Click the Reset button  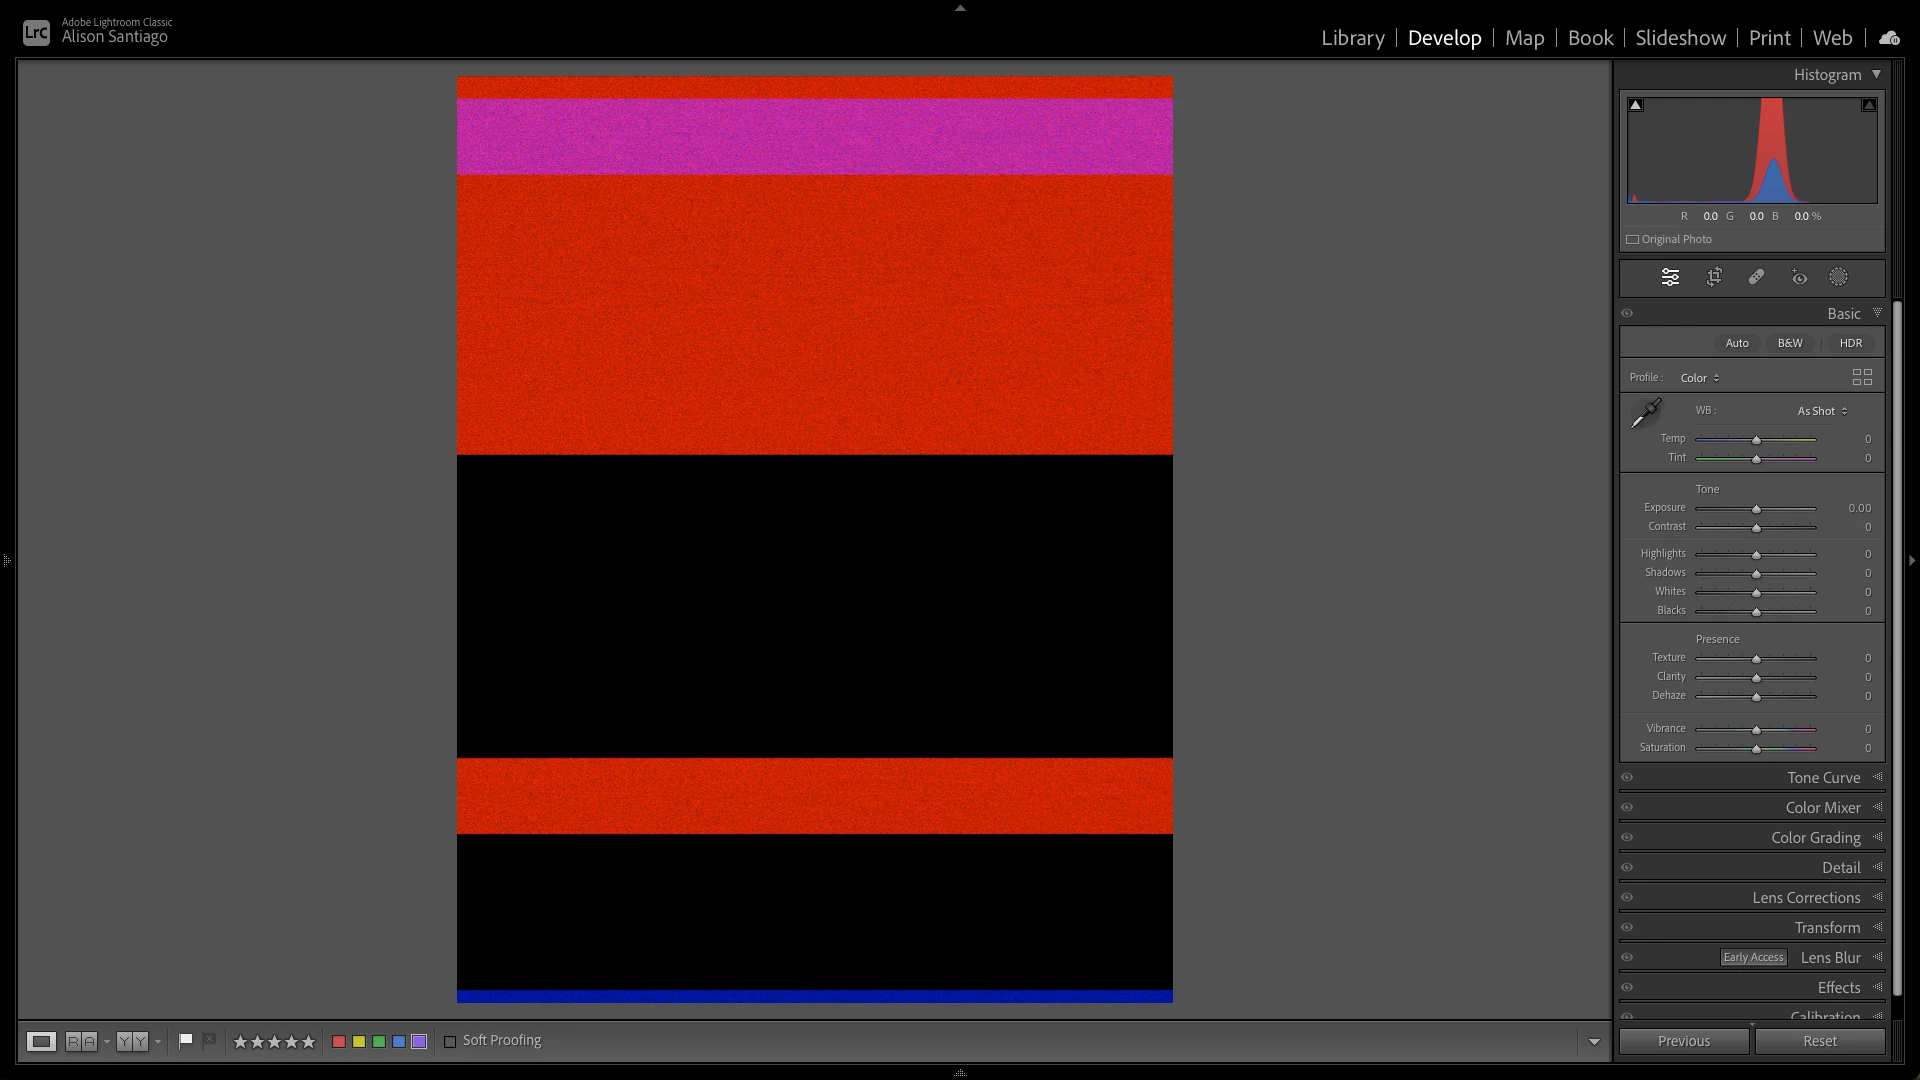click(x=1819, y=1041)
